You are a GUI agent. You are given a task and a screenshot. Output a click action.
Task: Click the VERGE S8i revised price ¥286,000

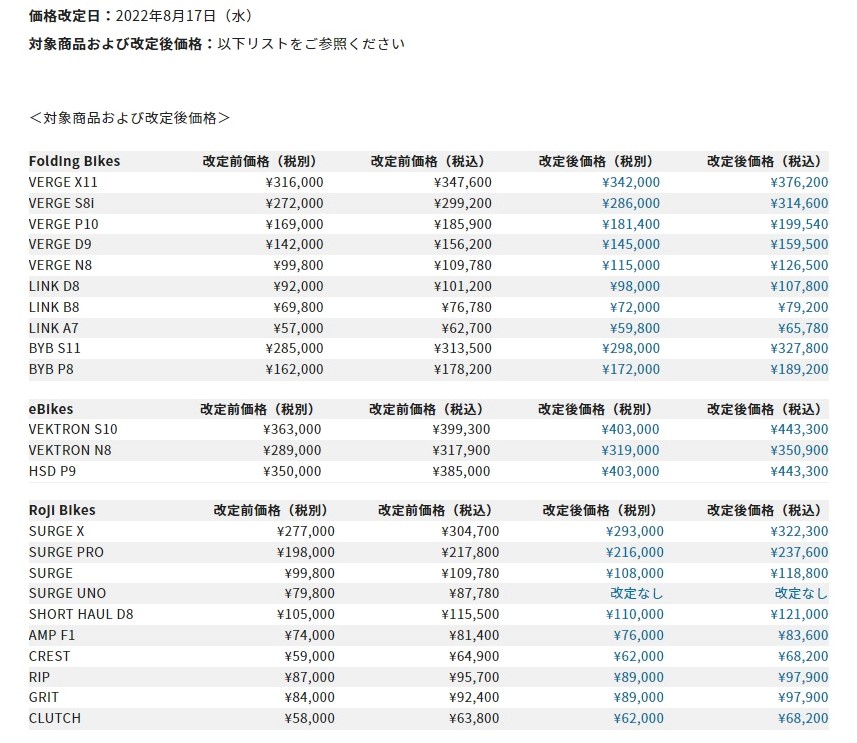click(631, 203)
